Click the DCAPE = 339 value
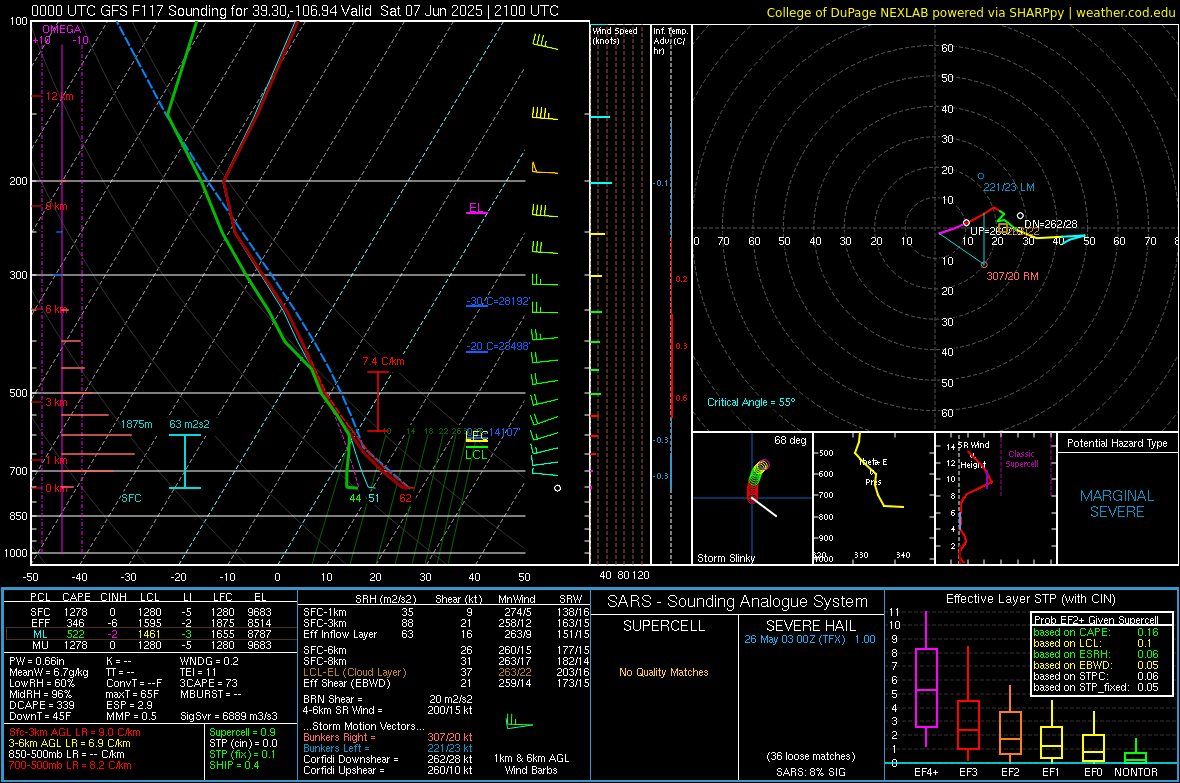The height and width of the screenshot is (783, 1180). [41, 705]
